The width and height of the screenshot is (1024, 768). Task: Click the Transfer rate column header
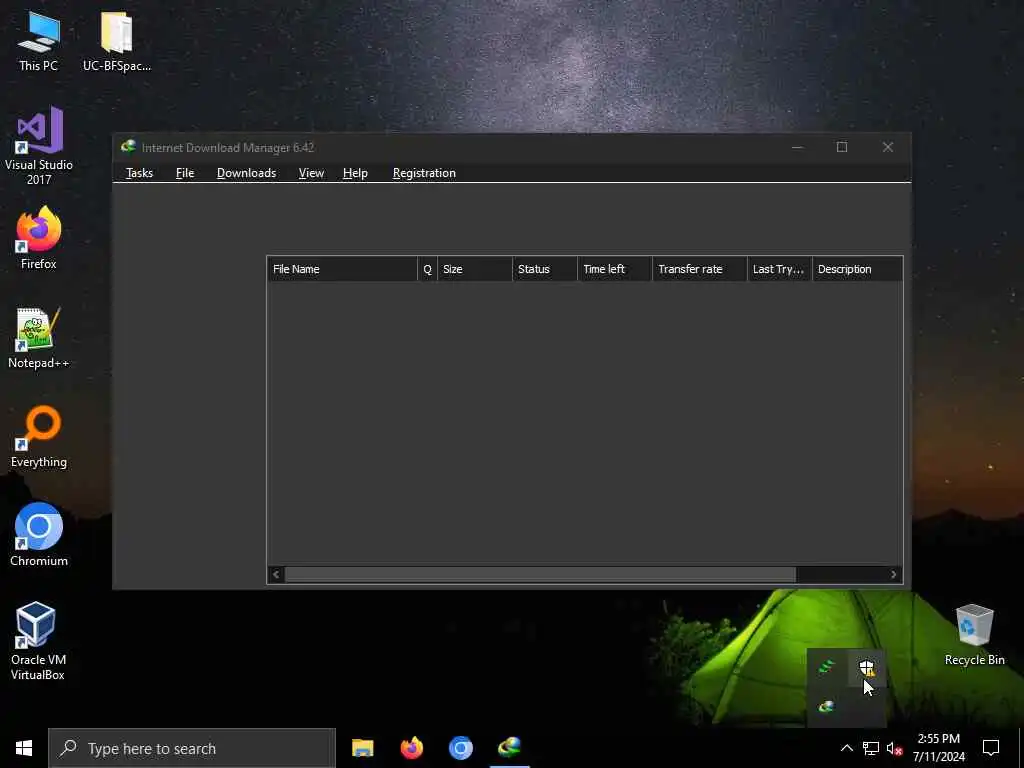(699, 269)
